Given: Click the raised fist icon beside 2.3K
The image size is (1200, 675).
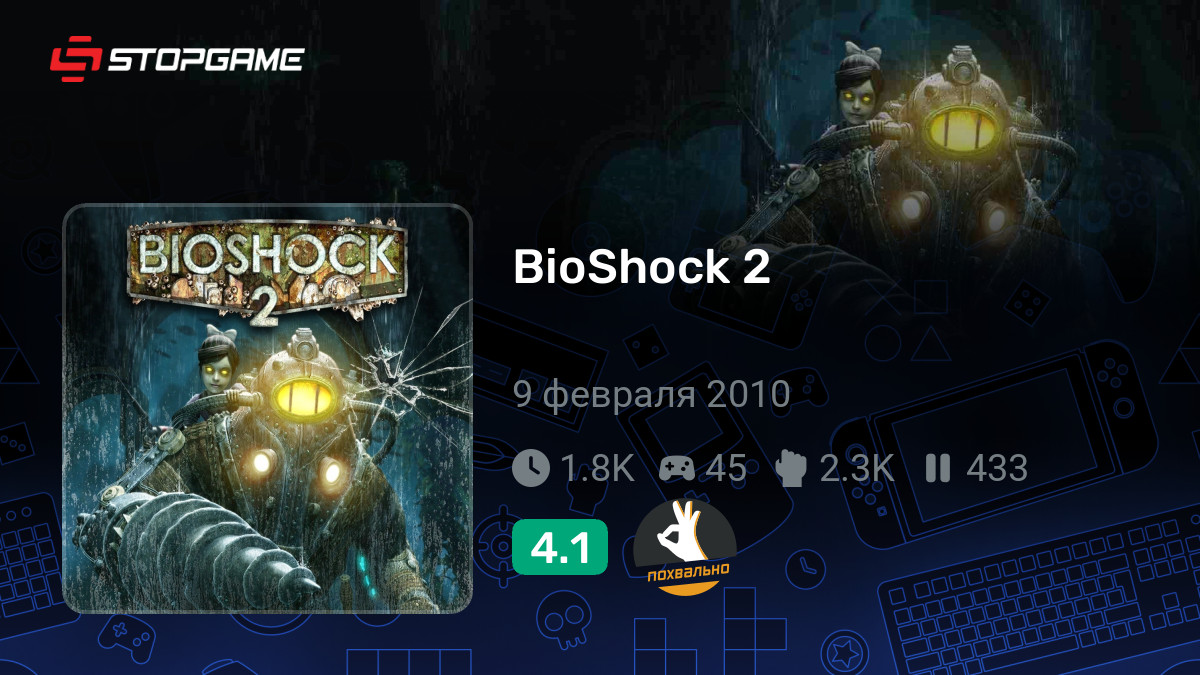Looking at the screenshot, I should click(792, 468).
